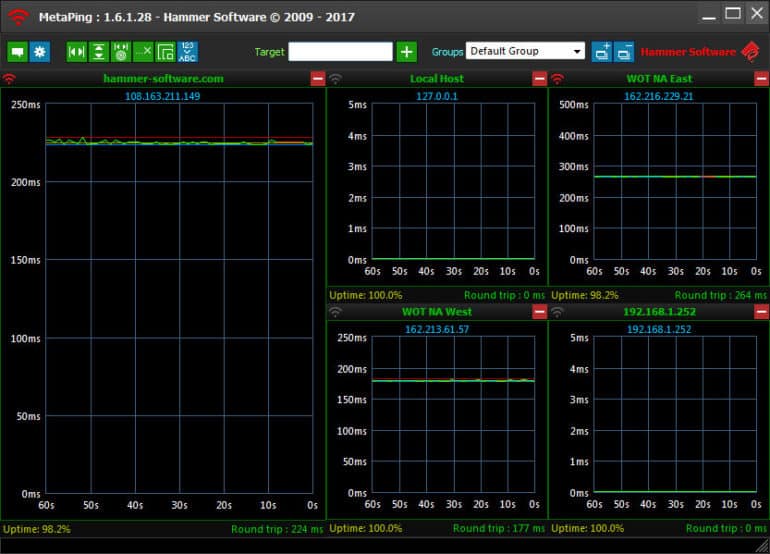
Task: Remove the 192.168.1.252 graph with red minus
Action: [762, 312]
